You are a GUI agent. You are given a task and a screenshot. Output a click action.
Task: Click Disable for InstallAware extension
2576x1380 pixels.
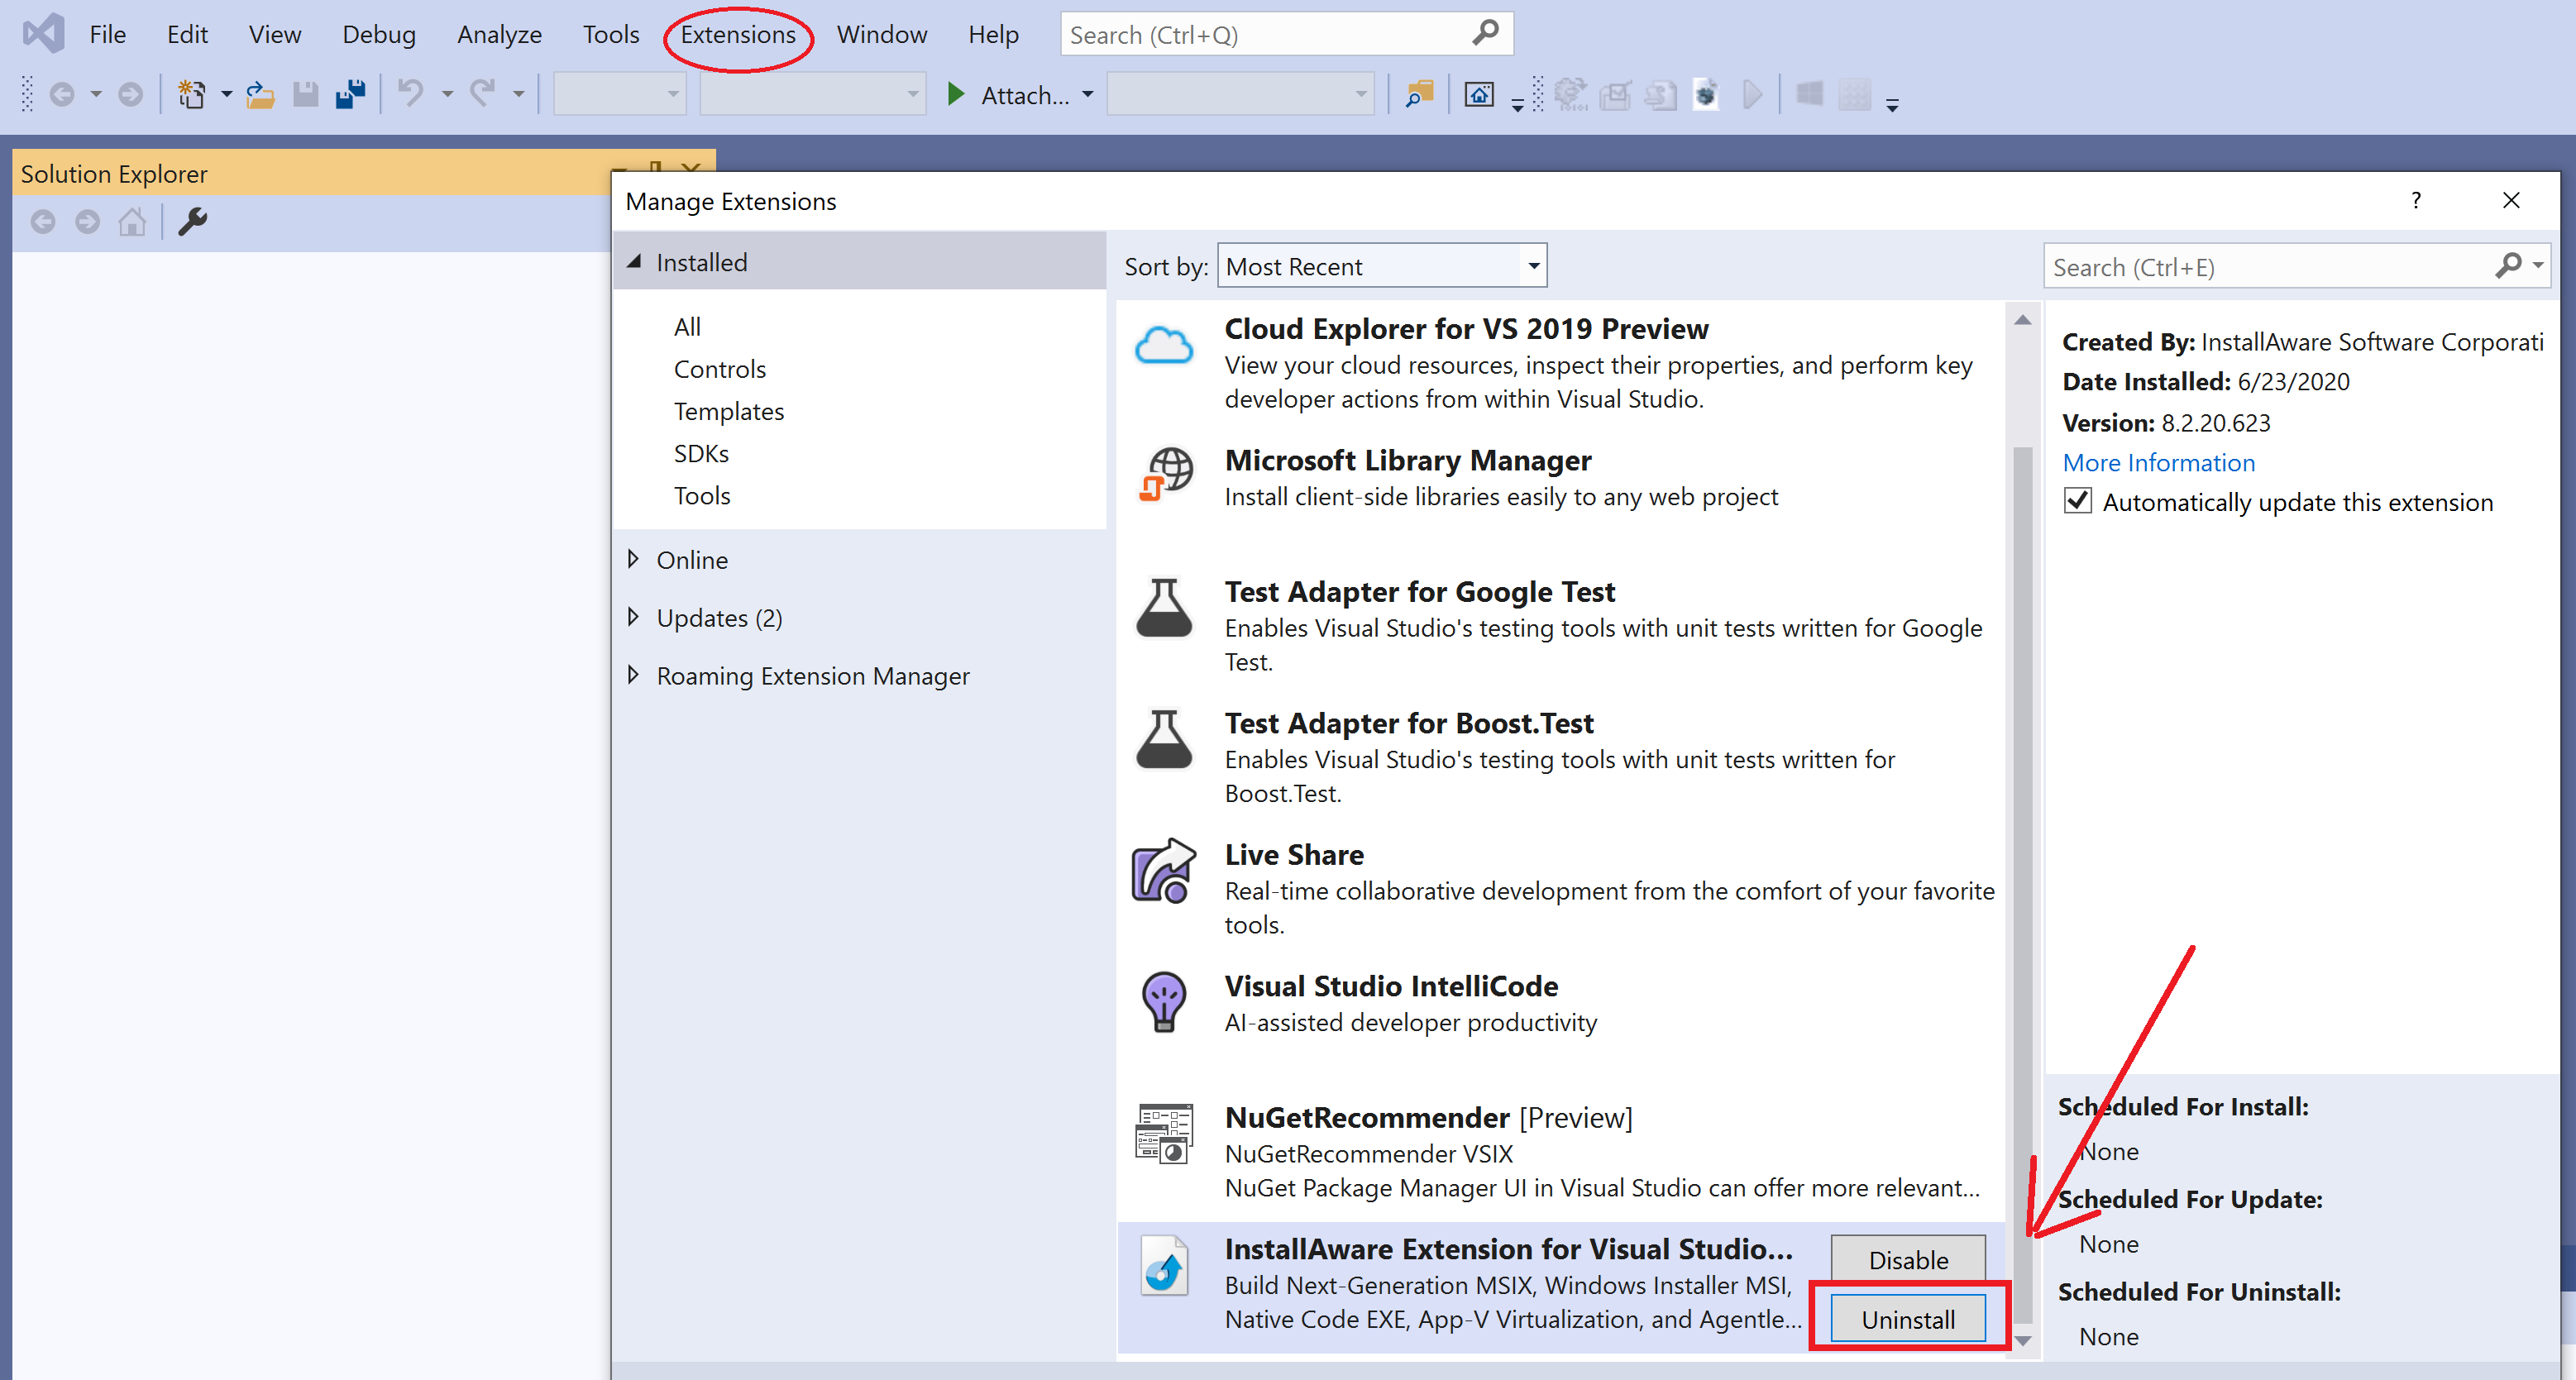click(x=1908, y=1259)
